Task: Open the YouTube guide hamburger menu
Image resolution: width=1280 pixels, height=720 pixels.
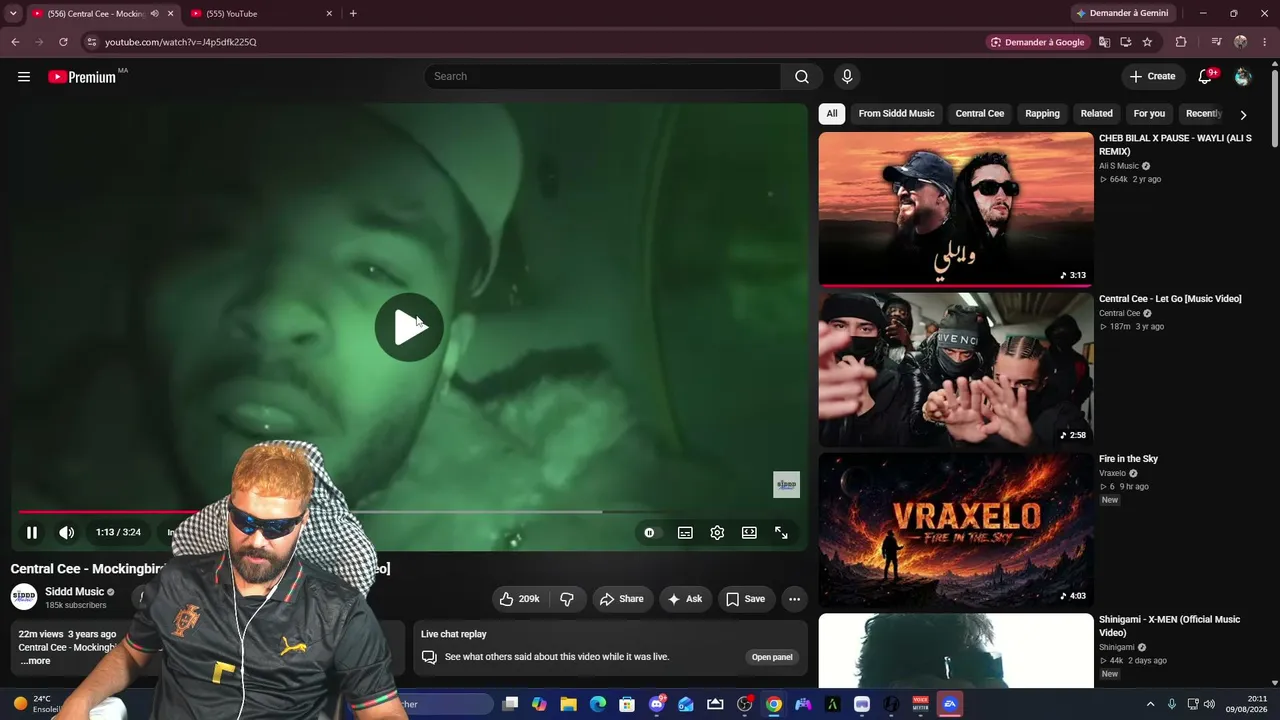Action: click(24, 77)
